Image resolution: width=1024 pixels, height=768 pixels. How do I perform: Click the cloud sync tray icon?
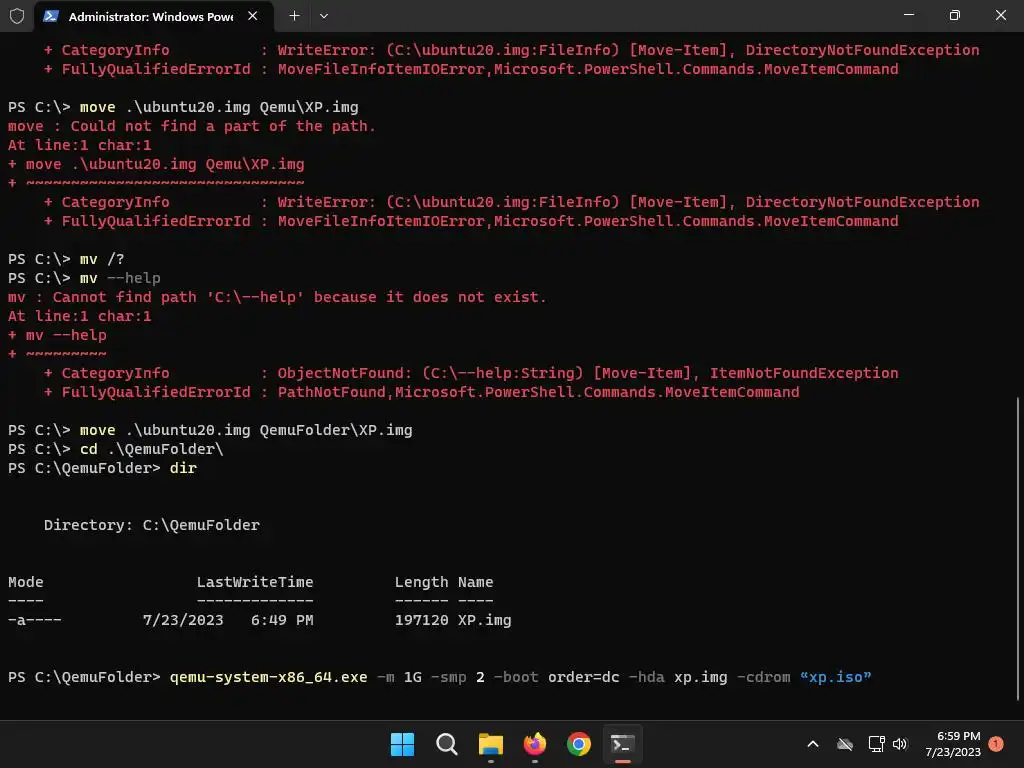tap(845, 744)
